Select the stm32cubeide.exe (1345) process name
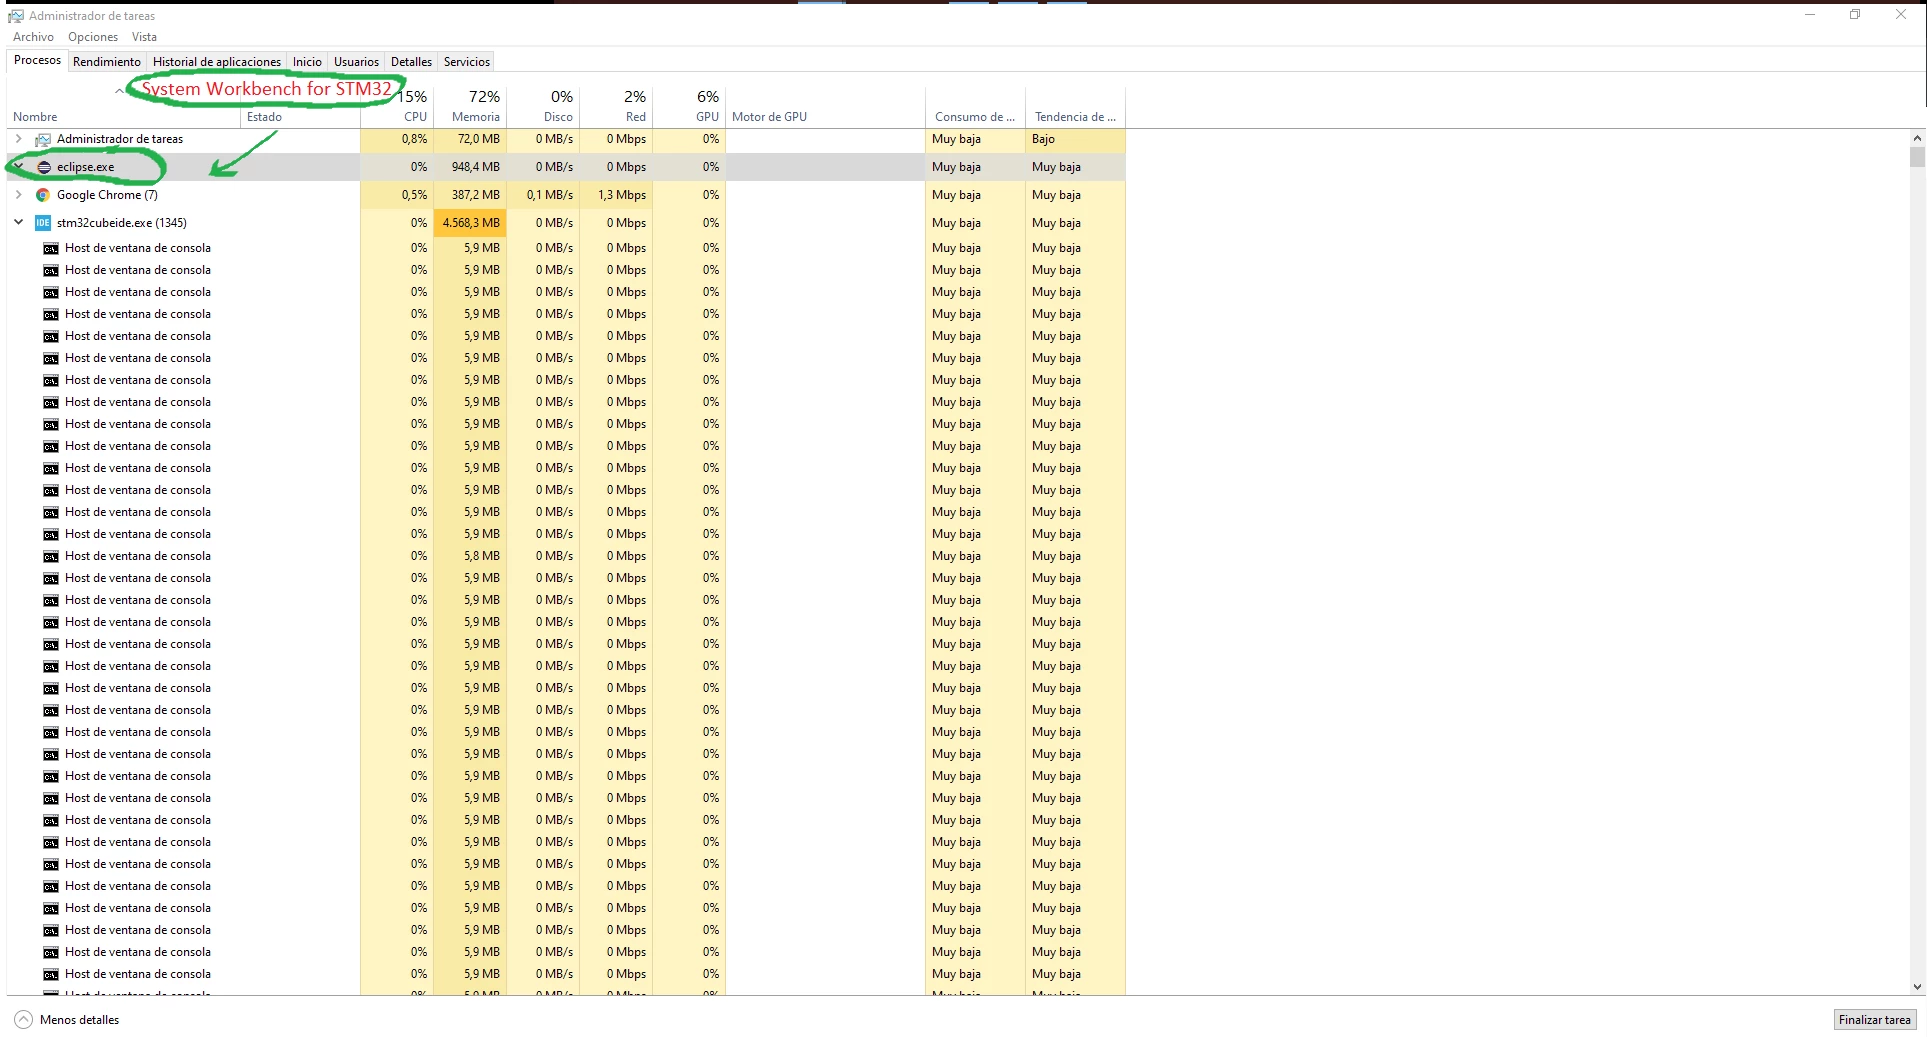This screenshot has width=1927, height=1037. click(122, 223)
